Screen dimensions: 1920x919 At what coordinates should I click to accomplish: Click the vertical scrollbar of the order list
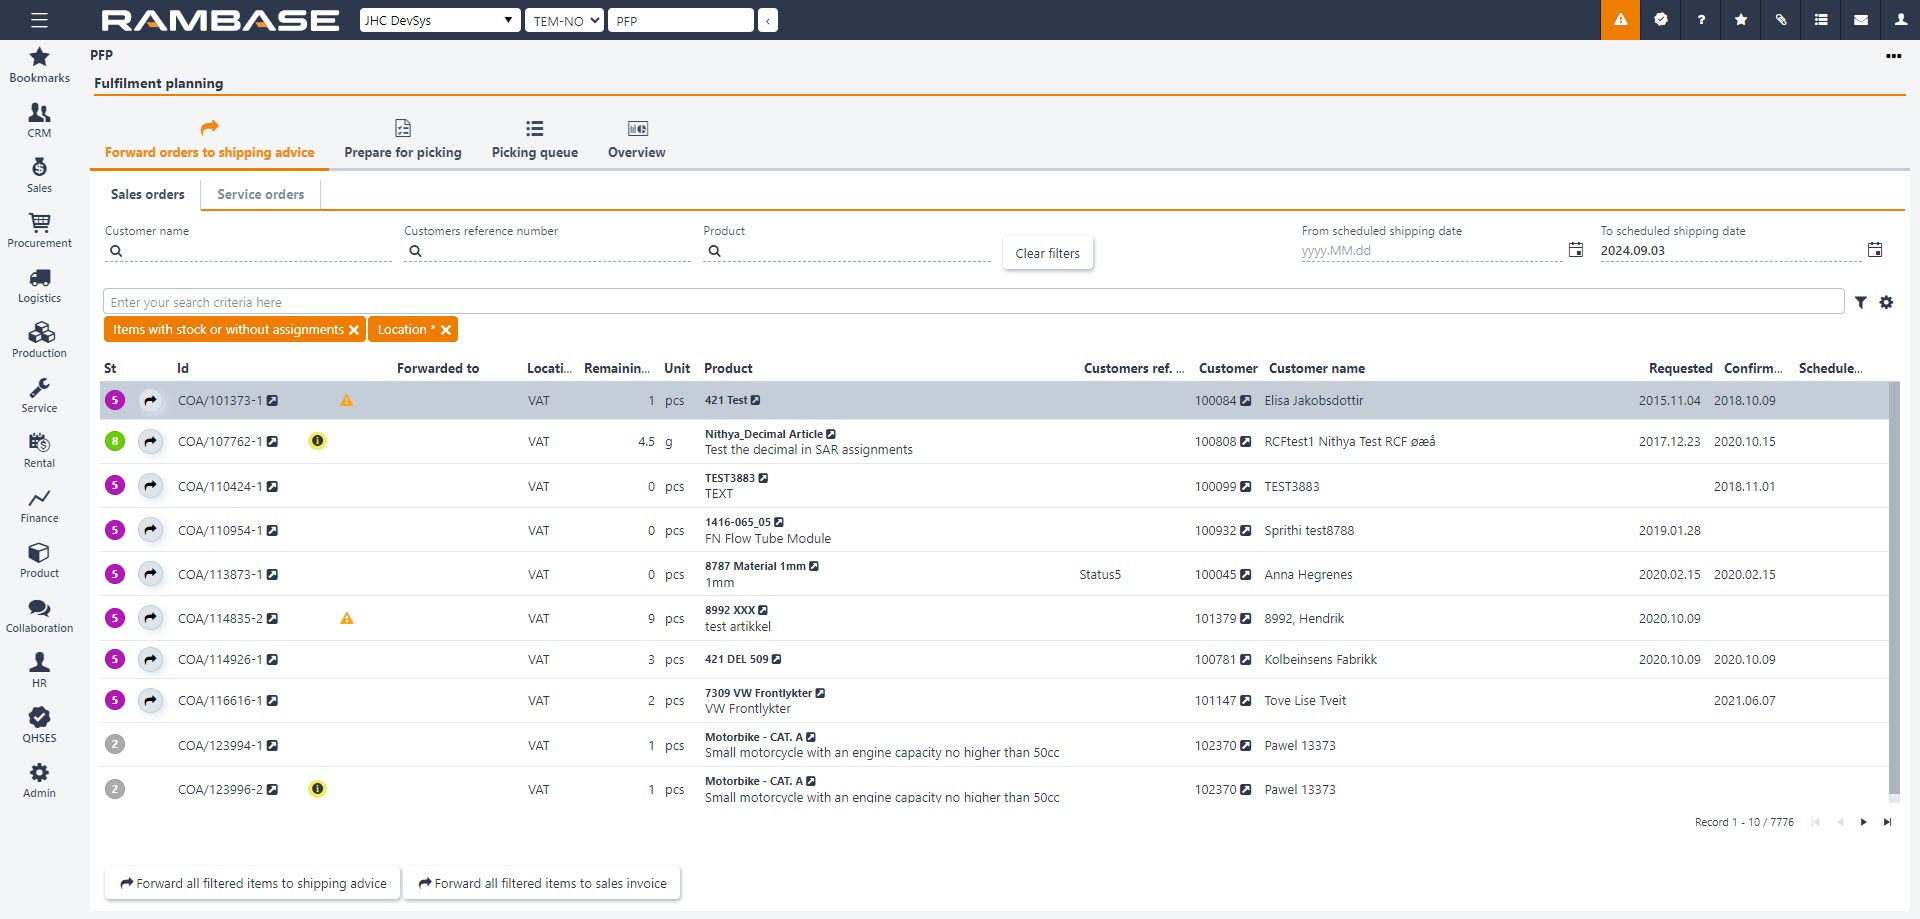1893,590
